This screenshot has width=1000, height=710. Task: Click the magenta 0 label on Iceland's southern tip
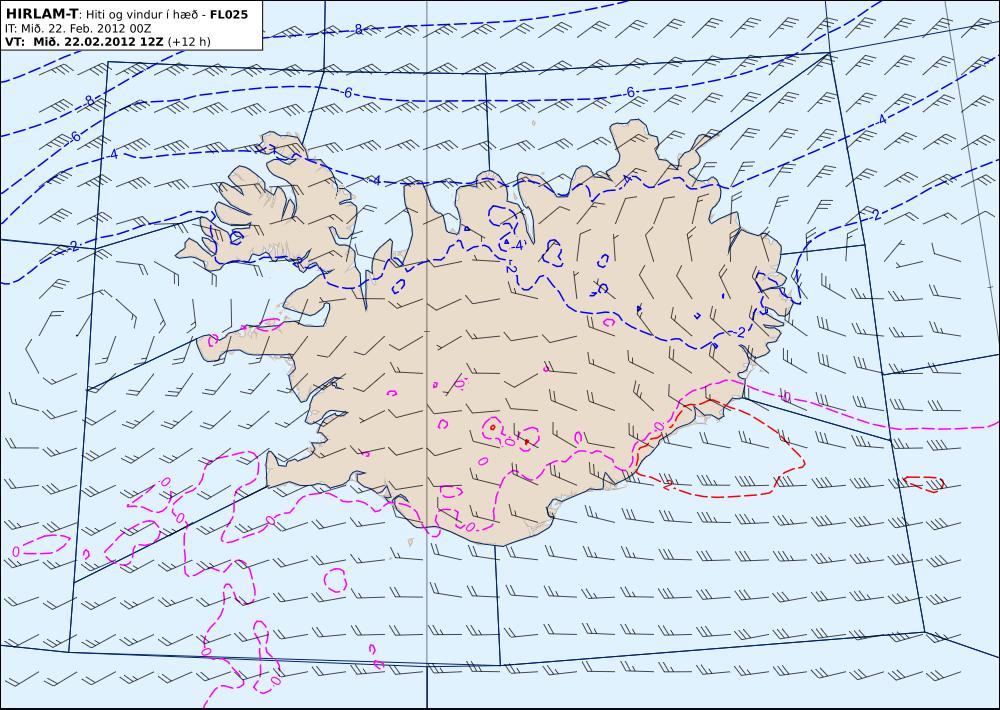(x=470, y=526)
